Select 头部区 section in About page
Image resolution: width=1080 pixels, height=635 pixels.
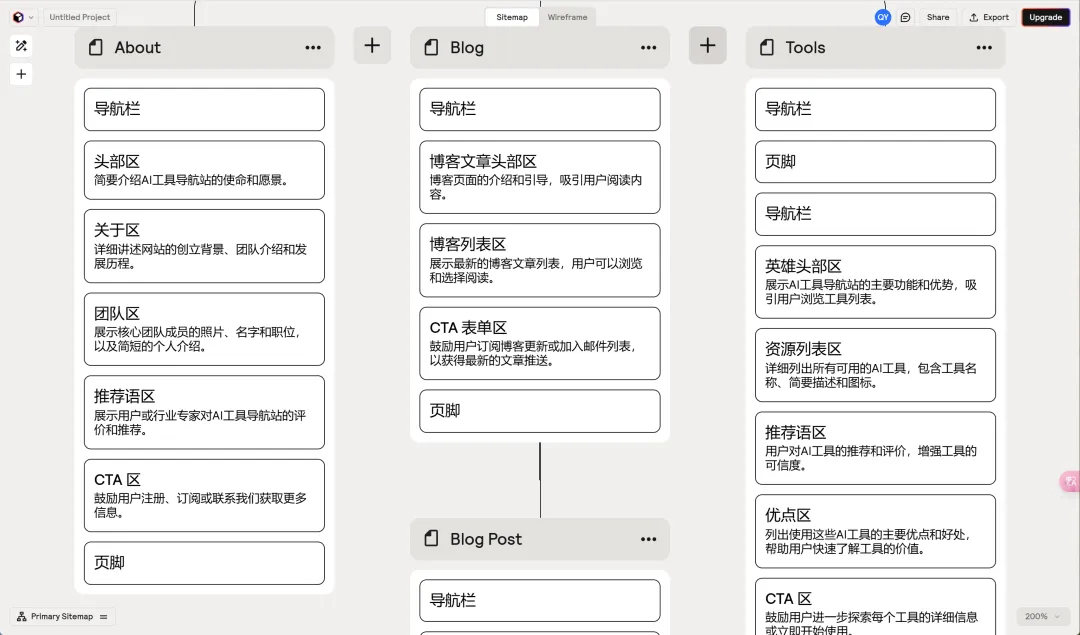click(x=205, y=170)
